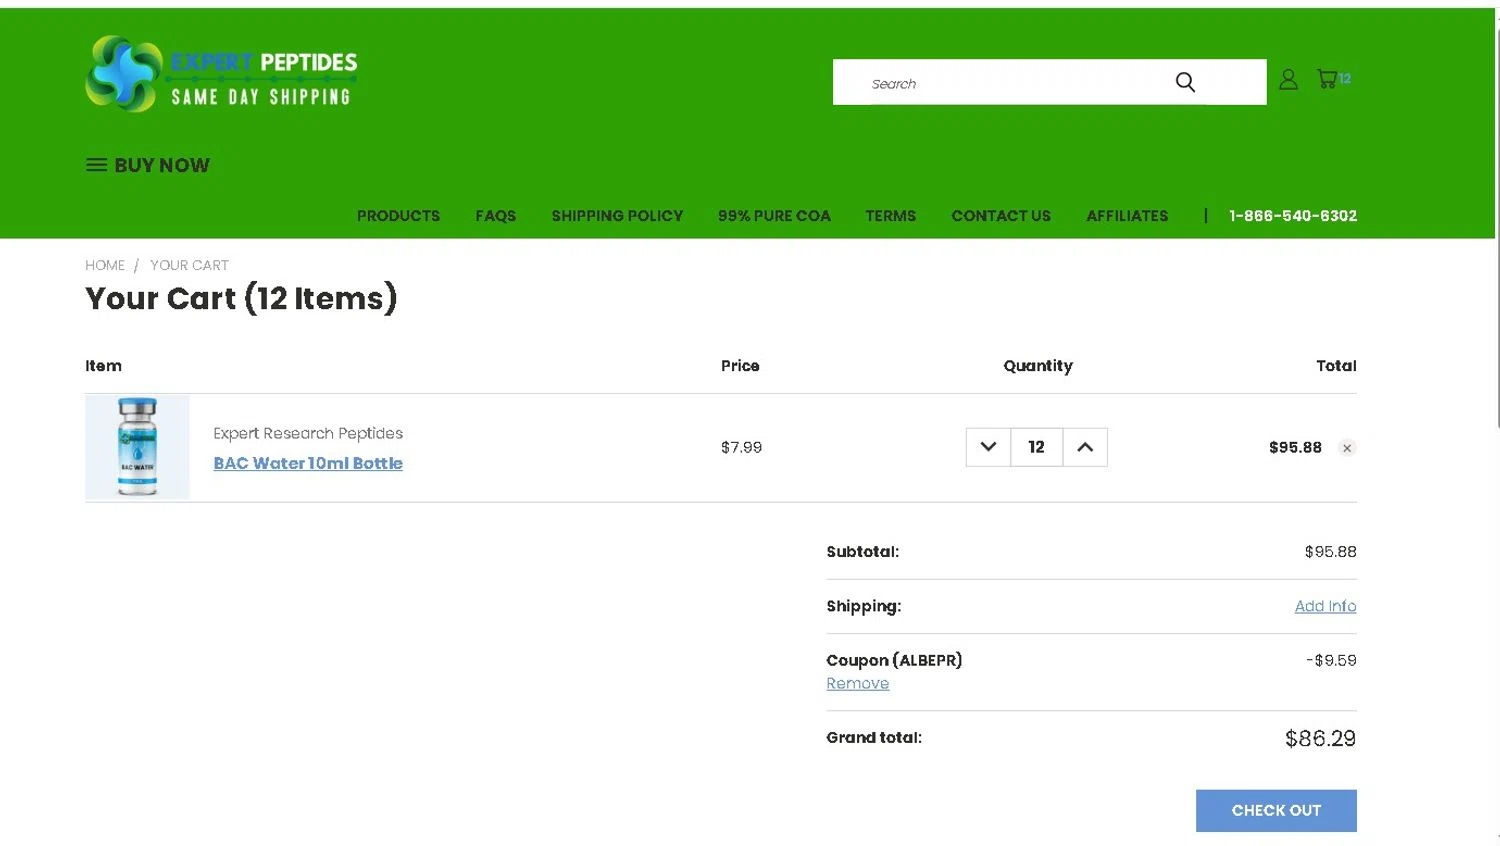The height and width of the screenshot is (846, 1500).
Task: Open the CONTACT US page
Action: coord(1001,216)
